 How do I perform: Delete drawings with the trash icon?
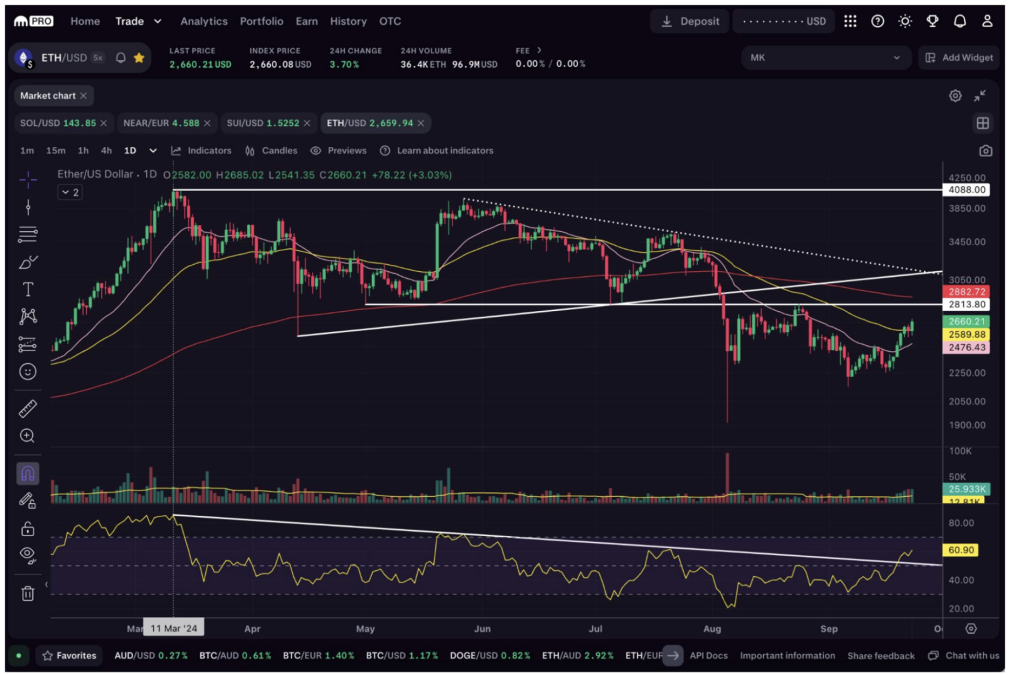(28, 593)
